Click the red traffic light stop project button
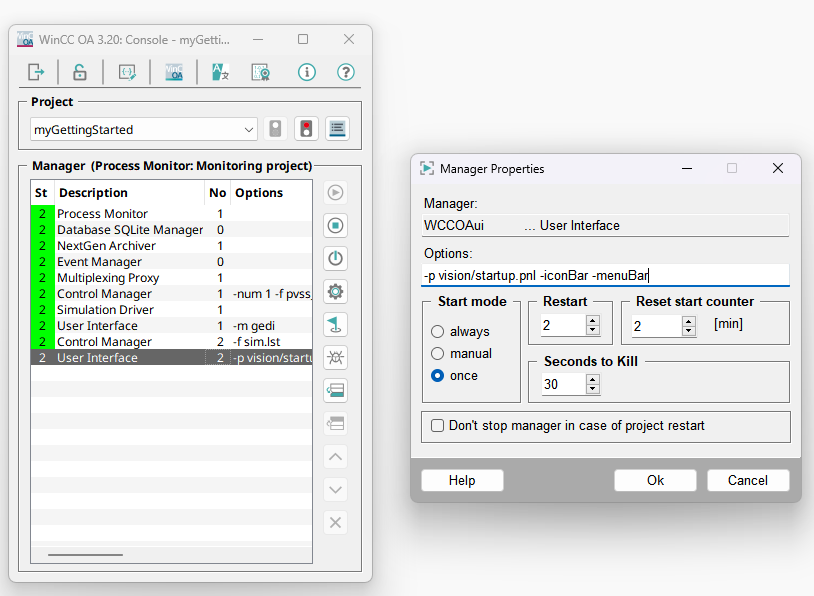814x596 pixels. point(306,129)
